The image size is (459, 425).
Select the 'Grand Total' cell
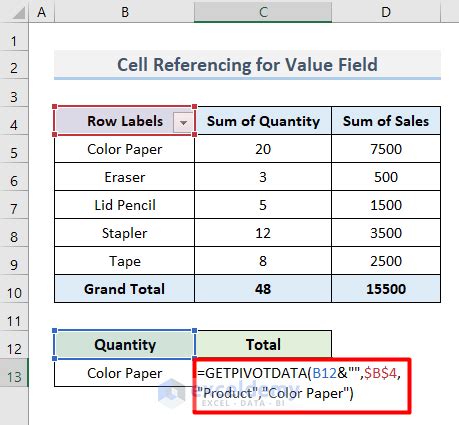tap(125, 289)
